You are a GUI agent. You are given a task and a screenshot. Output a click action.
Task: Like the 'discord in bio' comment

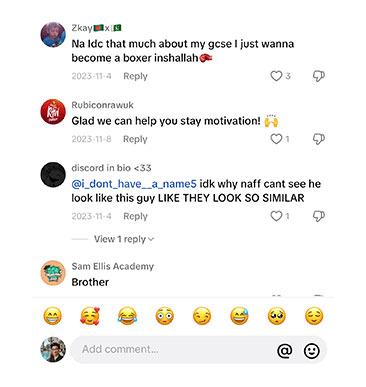point(276,216)
